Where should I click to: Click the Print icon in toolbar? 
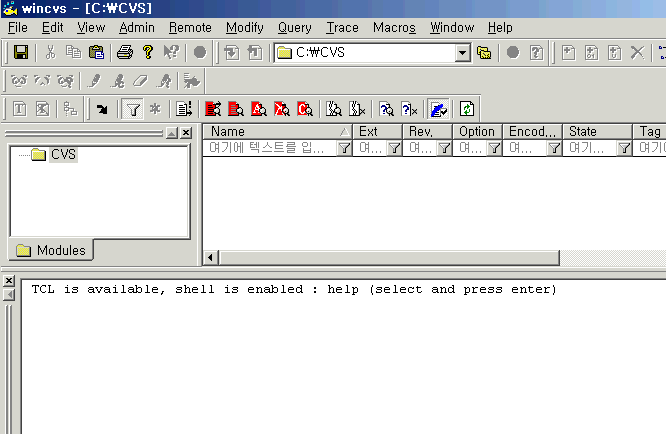pos(124,52)
